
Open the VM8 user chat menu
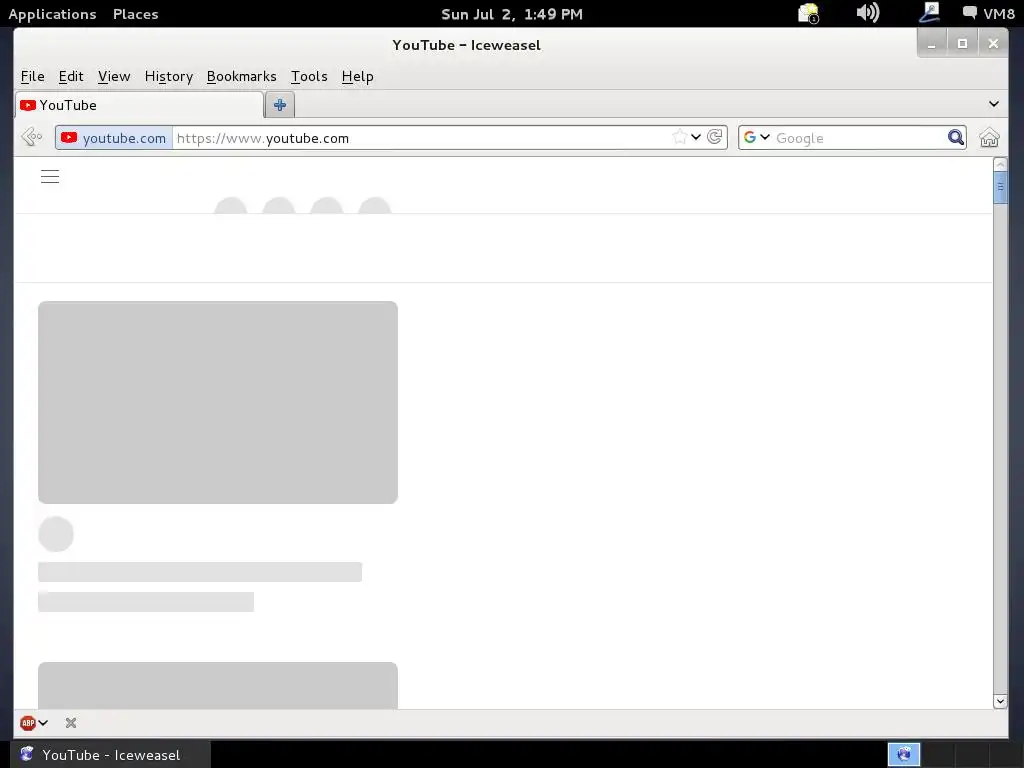tap(989, 14)
